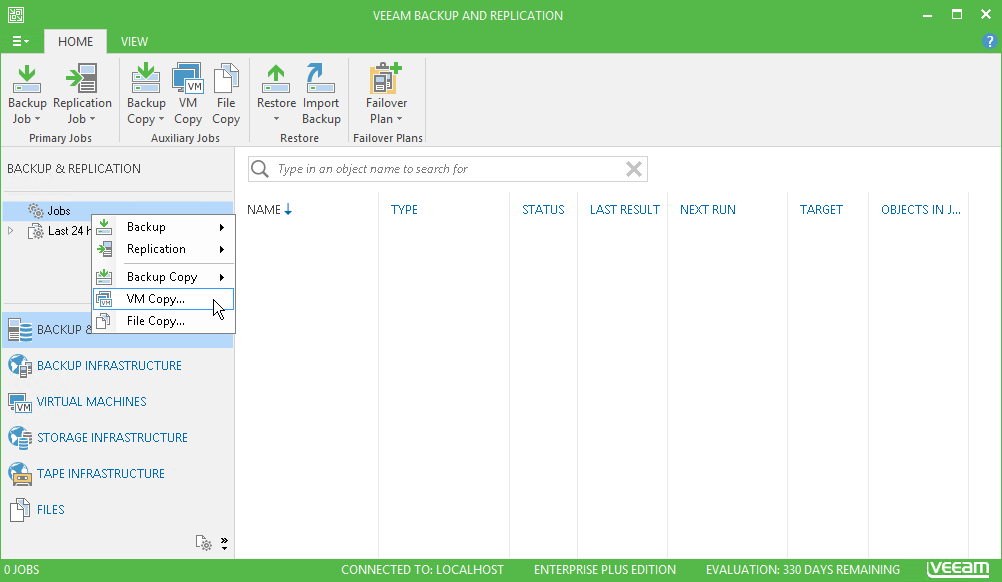Click the Backup Copy ribbon icon
This screenshot has width=1002, height=582.
pyautogui.click(x=146, y=79)
